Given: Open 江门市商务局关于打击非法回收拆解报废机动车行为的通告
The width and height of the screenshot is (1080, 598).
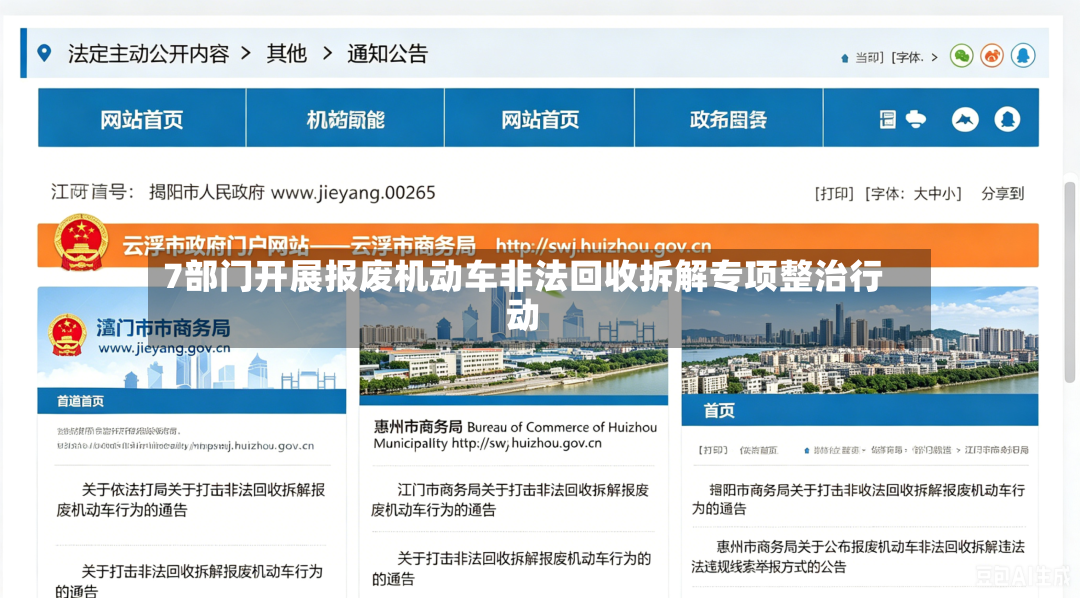Looking at the screenshot, I should click(510, 500).
